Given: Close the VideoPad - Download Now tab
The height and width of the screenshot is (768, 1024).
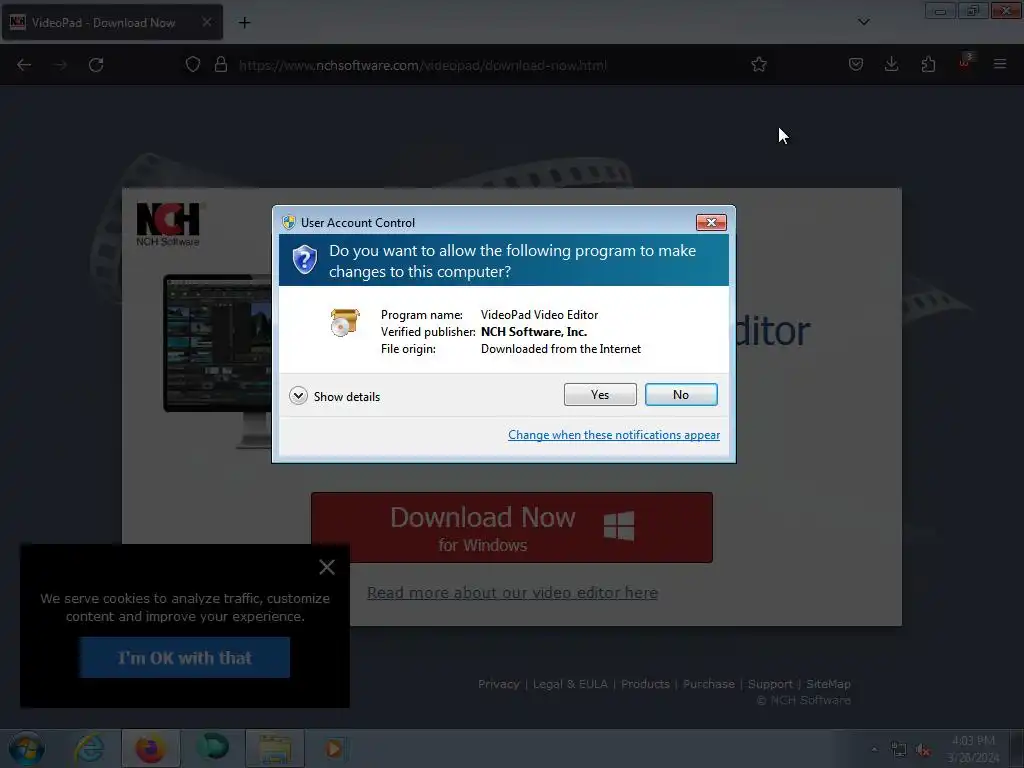Looking at the screenshot, I should coord(206,22).
